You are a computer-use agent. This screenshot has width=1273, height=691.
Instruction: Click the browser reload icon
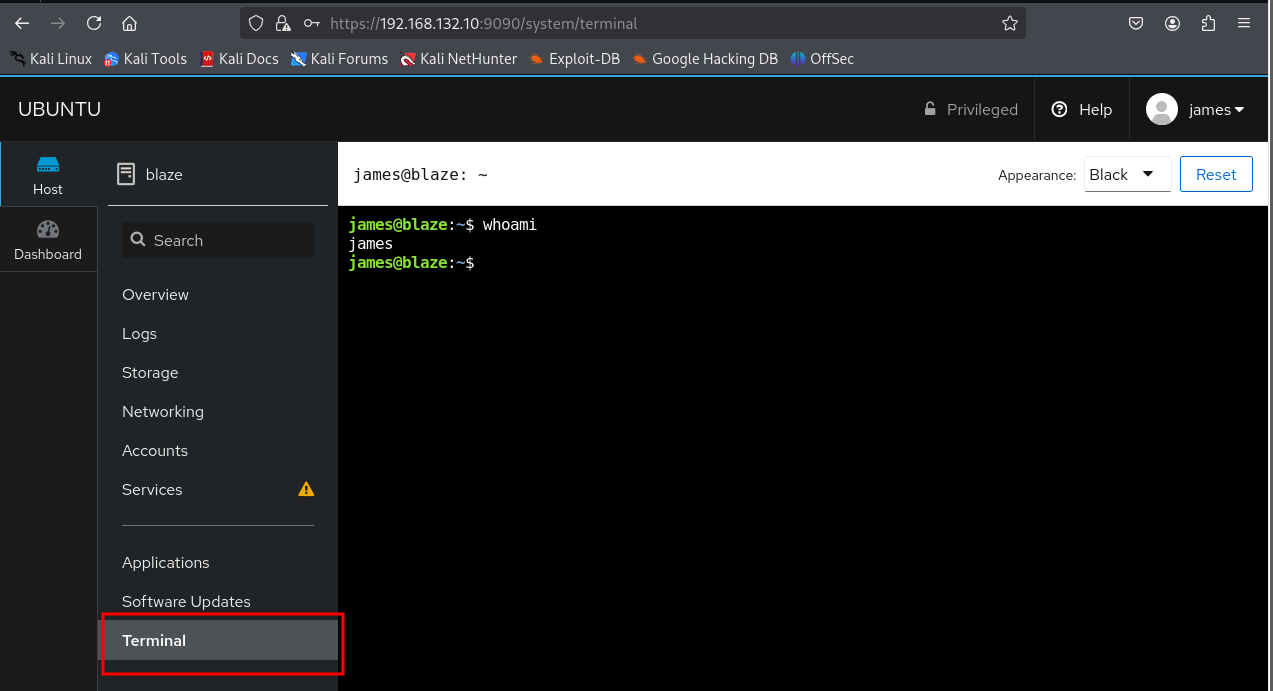coord(94,23)
